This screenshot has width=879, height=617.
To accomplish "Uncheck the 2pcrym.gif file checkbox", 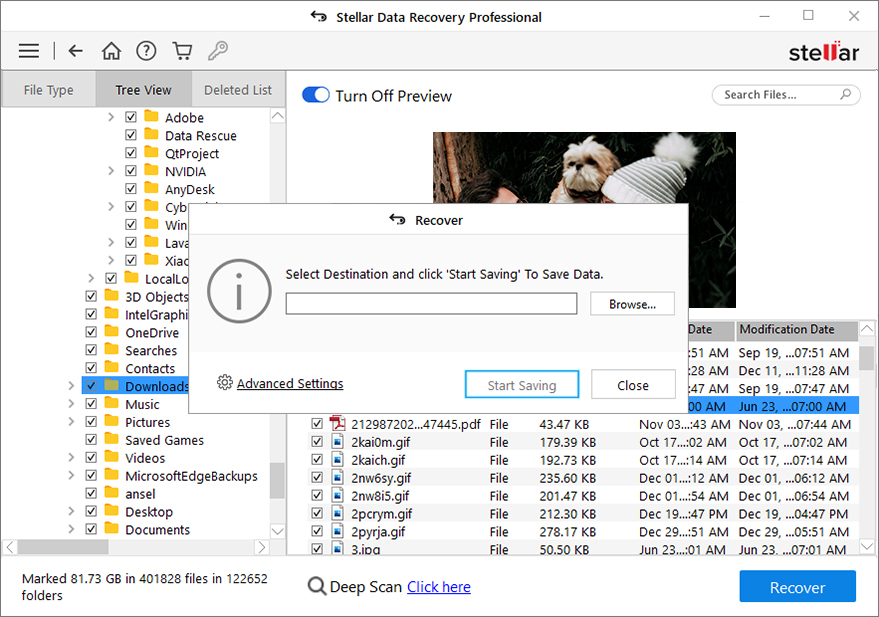I will tap(317, 513).
